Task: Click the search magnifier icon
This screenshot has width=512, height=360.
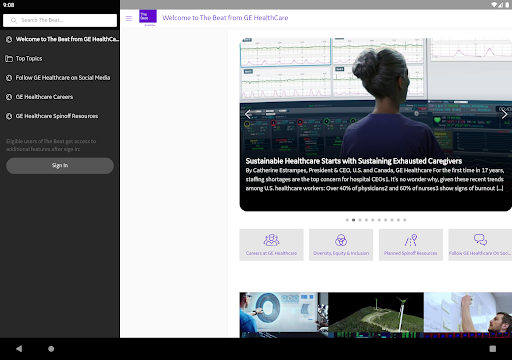Action: pyautogui.click(x=14, y=20)
